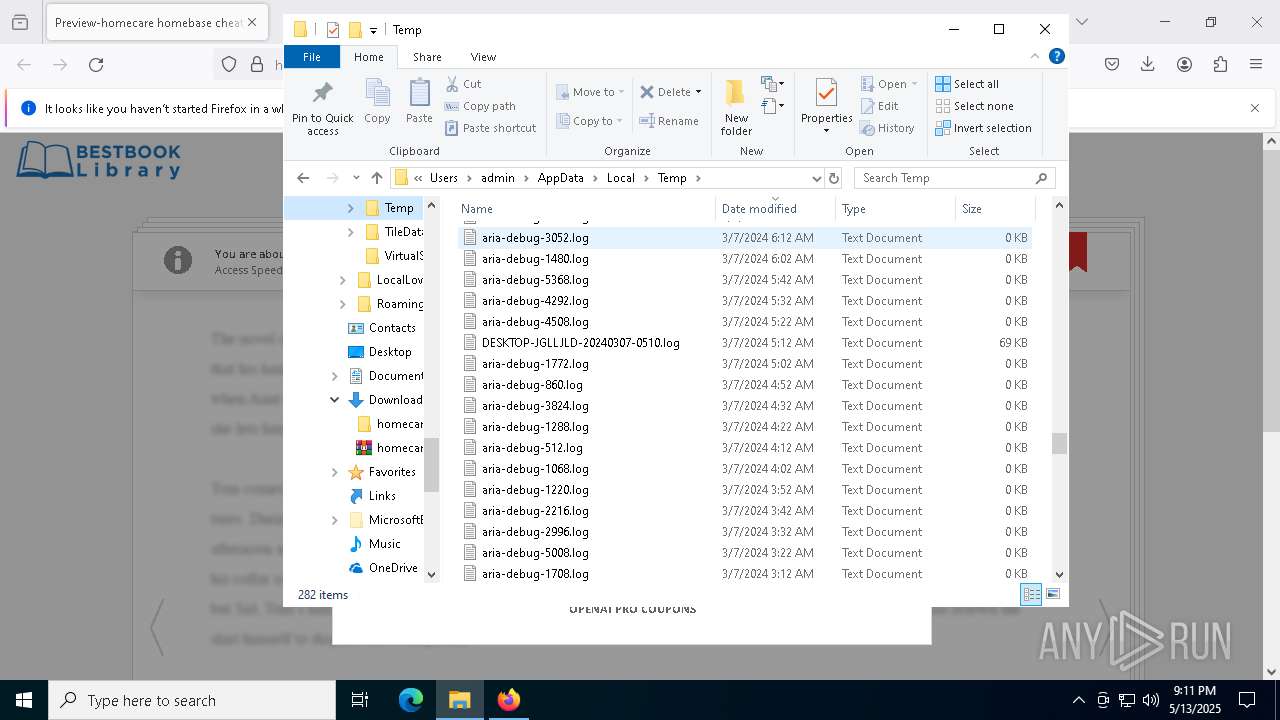Click Invert selection
The height and width of the screenshot is (720, 1280).
983,128
